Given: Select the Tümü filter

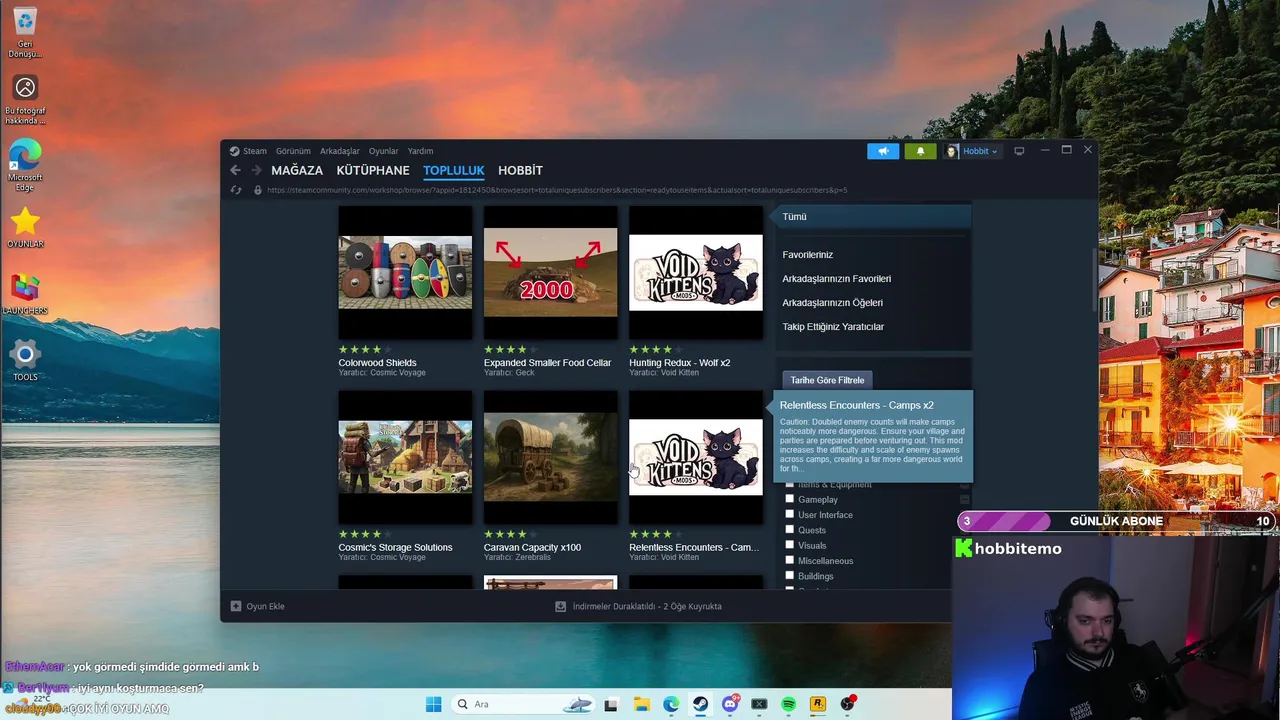Looking at the screenshot, I should pos(874,216).
